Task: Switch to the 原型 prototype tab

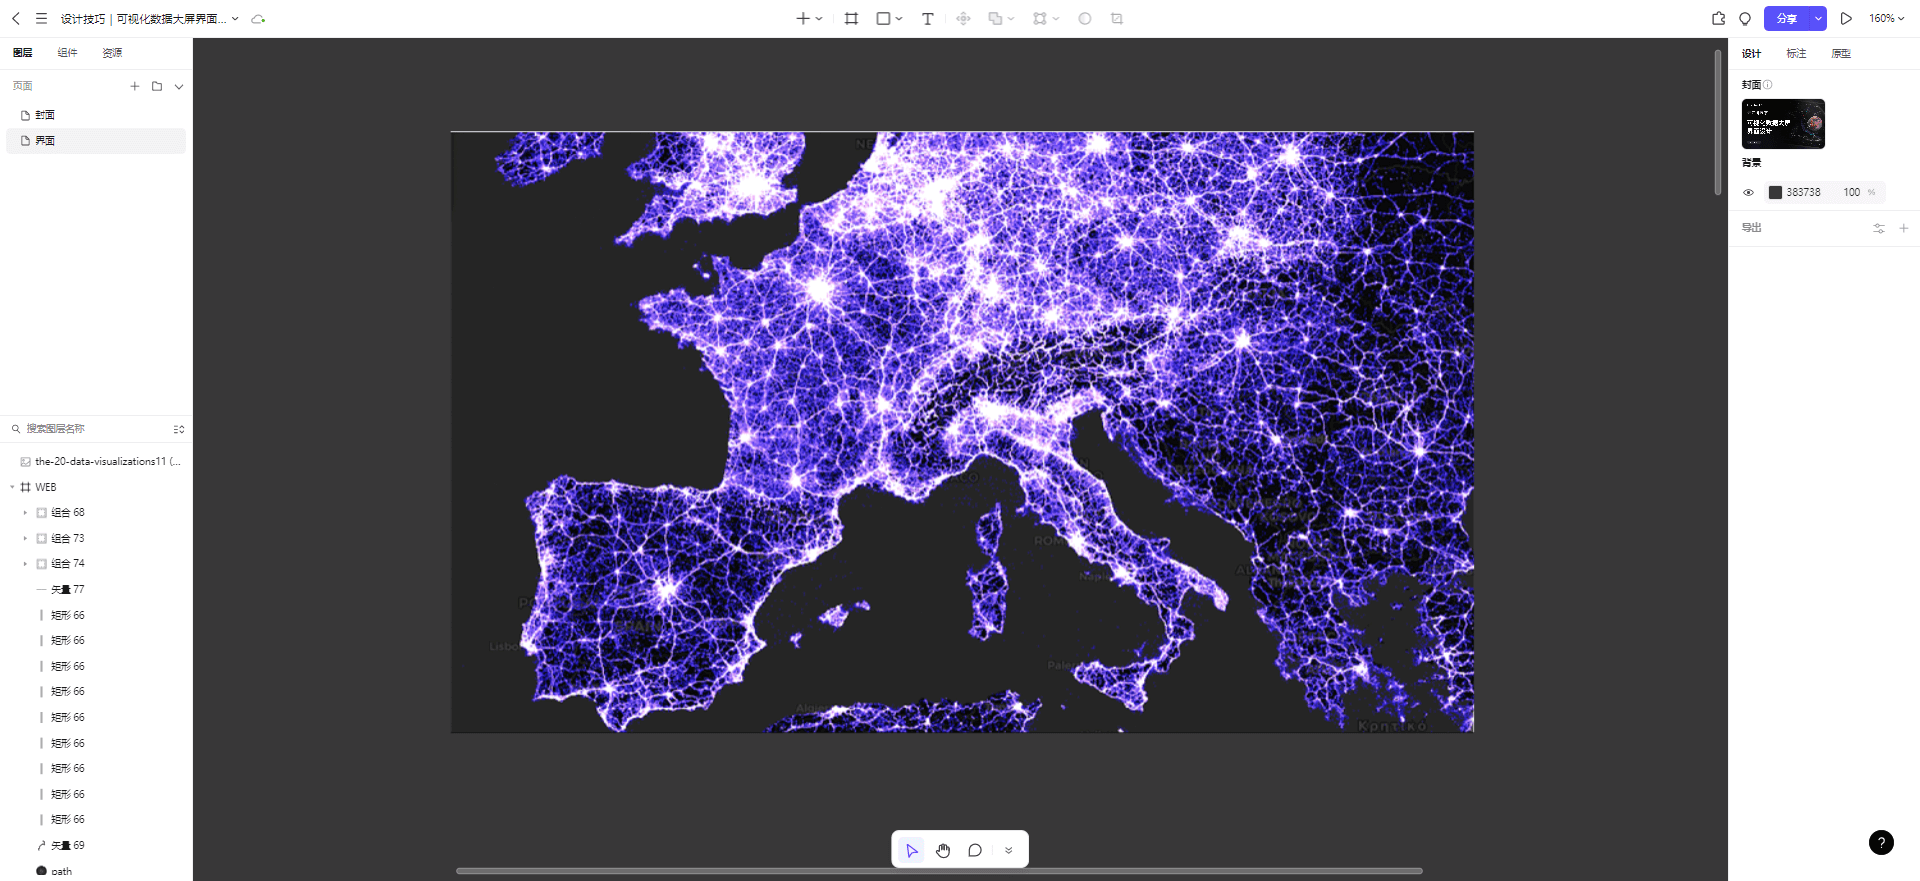Action: point(1841,54)
